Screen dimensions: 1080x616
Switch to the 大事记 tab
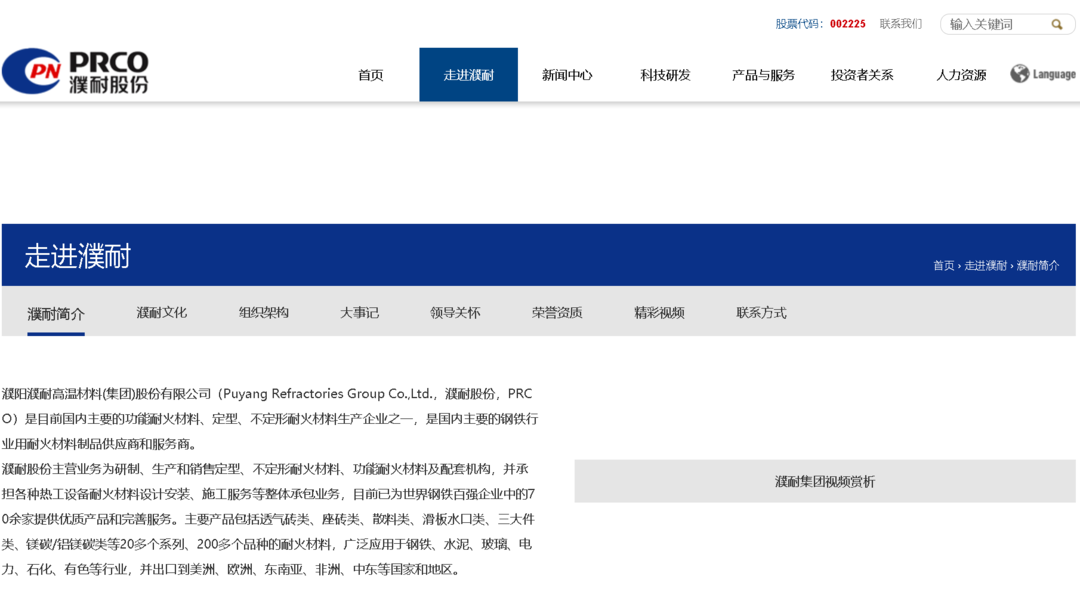(360, 313)
